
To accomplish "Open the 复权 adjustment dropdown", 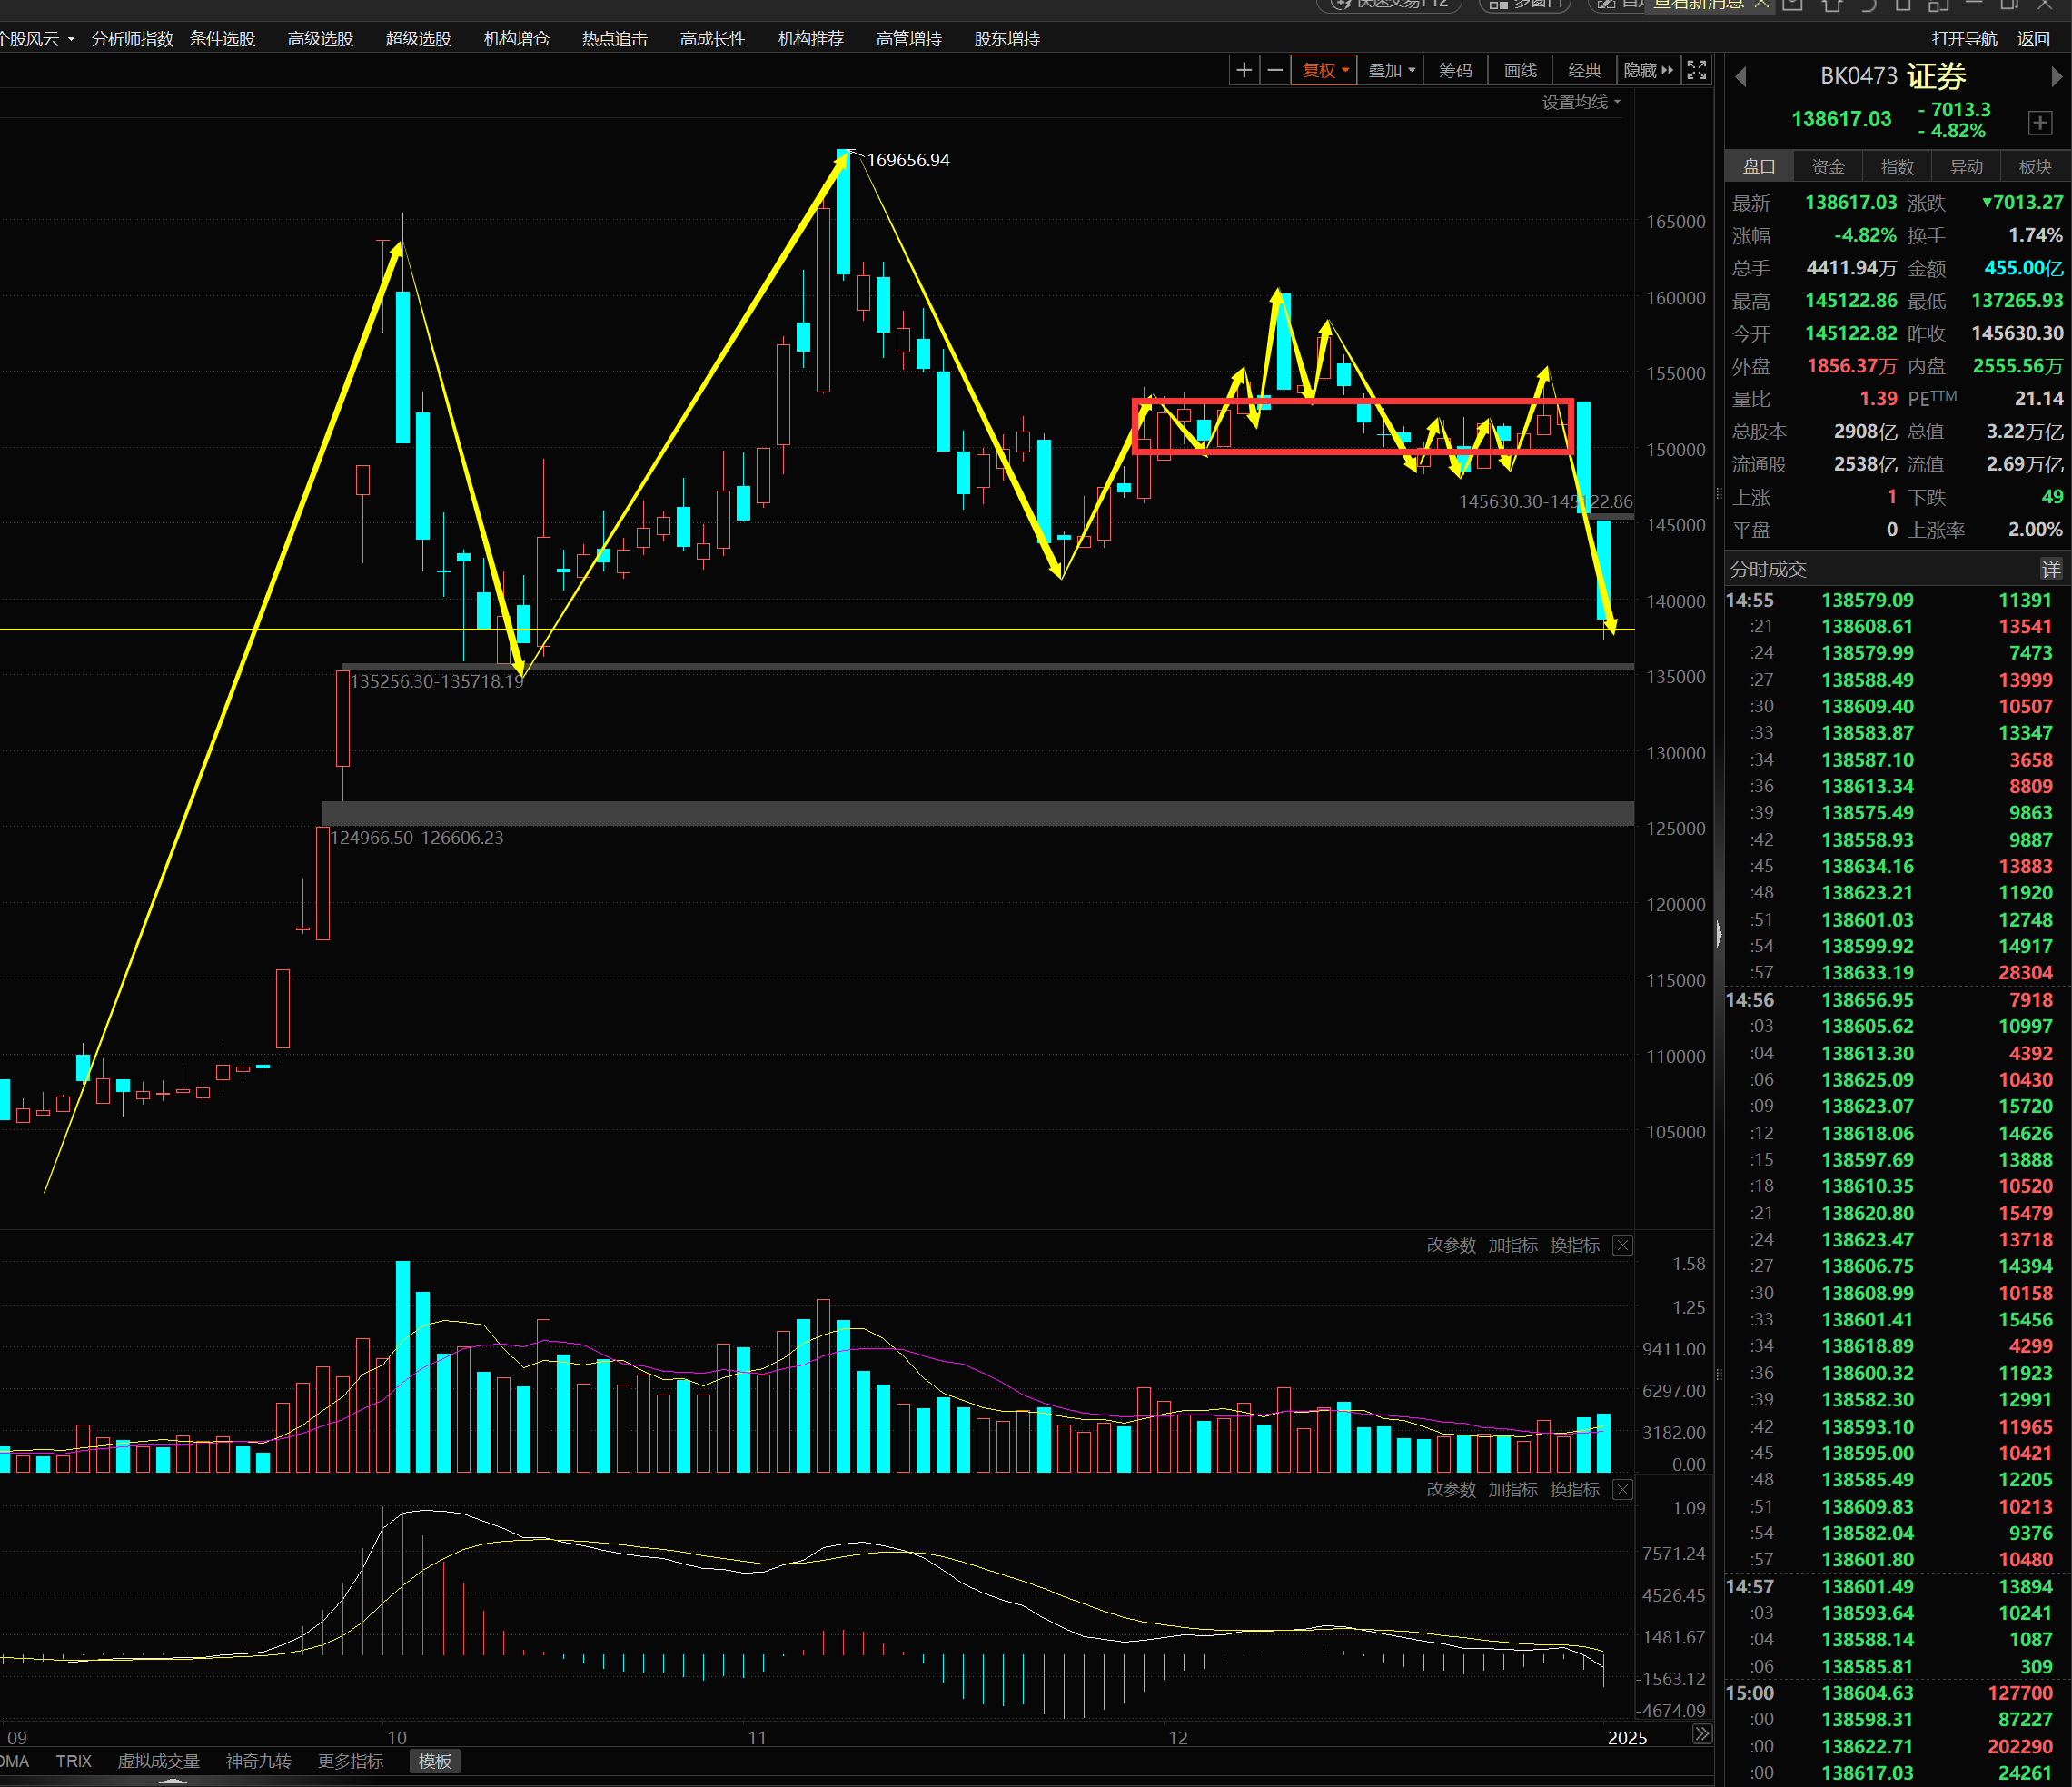I will pyautogui.click(x=1325, y=70).
